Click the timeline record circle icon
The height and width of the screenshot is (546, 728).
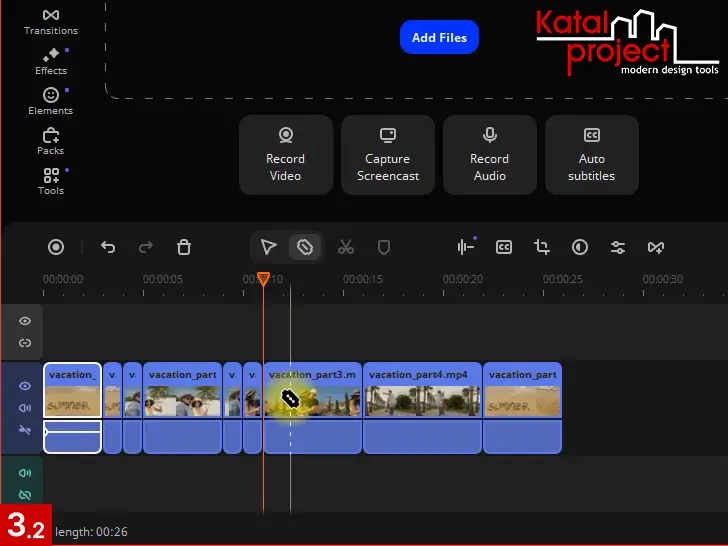tap(56, 247)
